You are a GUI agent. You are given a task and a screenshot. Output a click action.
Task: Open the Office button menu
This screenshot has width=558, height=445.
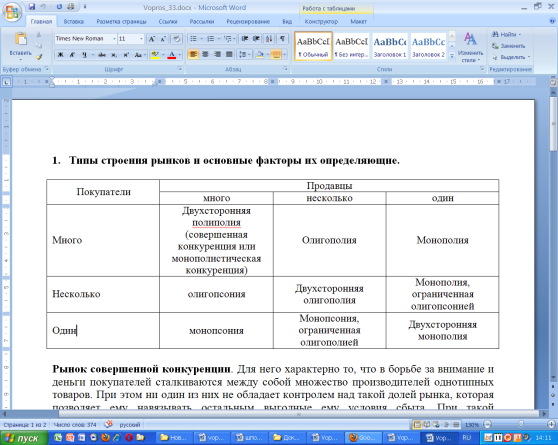[12, 12]
